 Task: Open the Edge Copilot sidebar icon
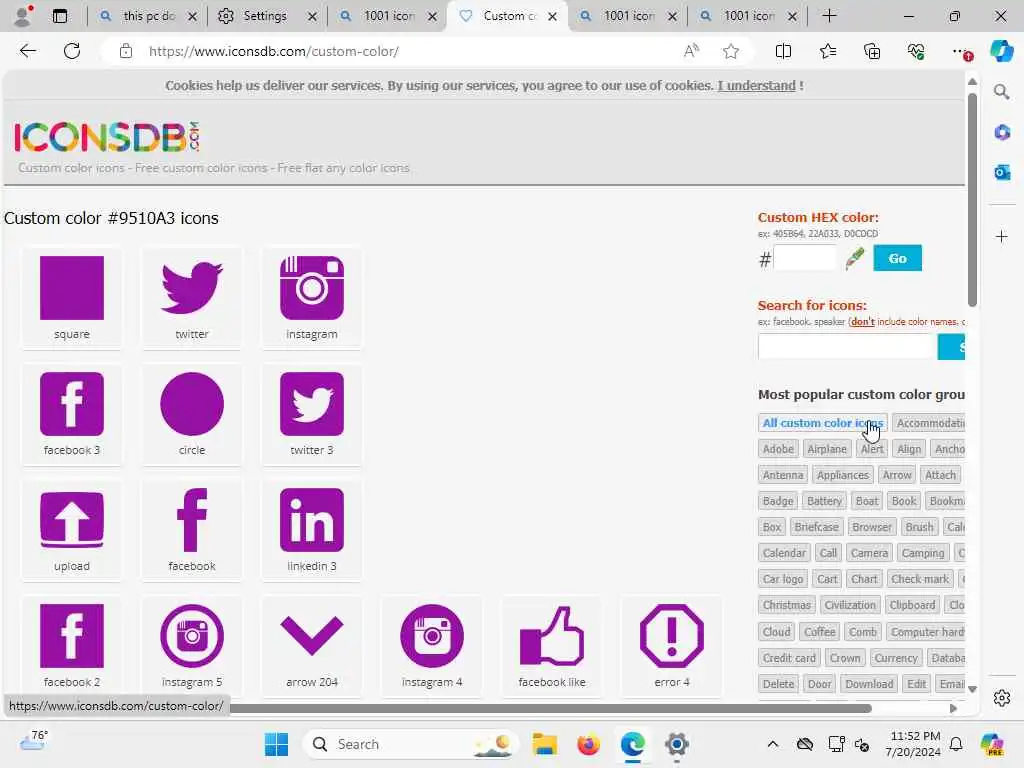1002,51
